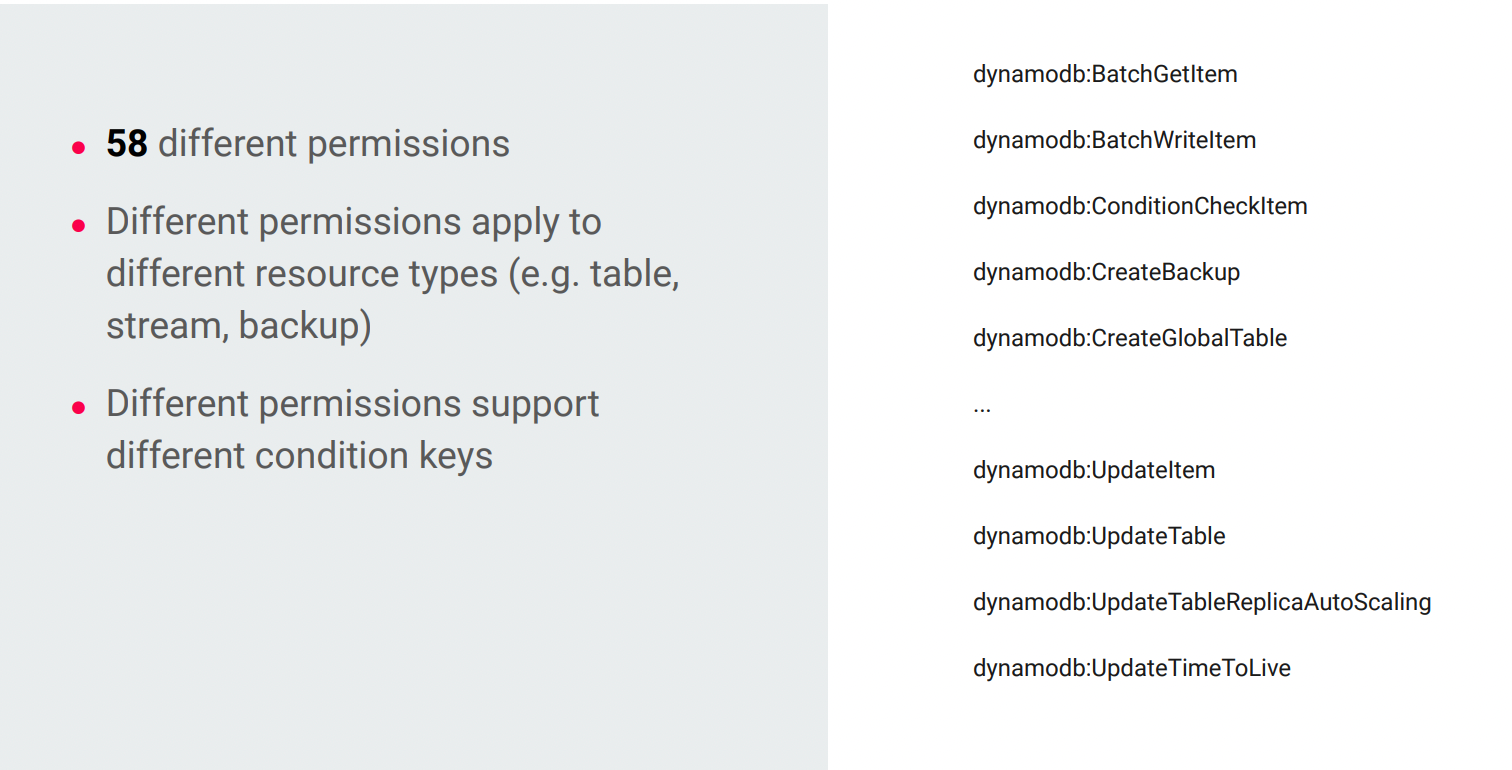
Task: Click the dynamodb:BatchGetItem permission text
Action: (1105, 74)
